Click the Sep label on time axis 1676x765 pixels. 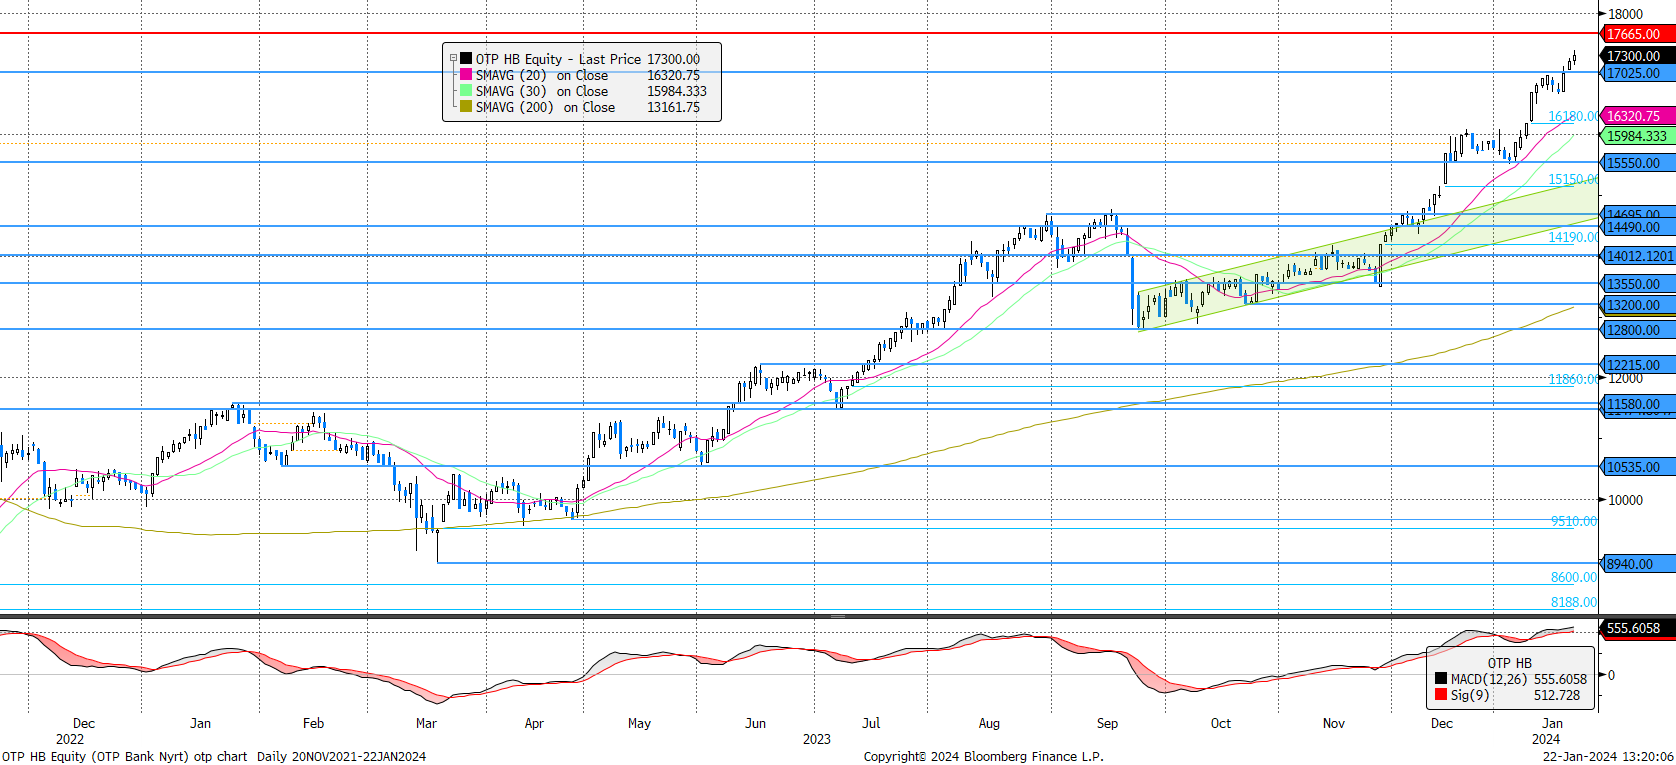coord(1107,723)
